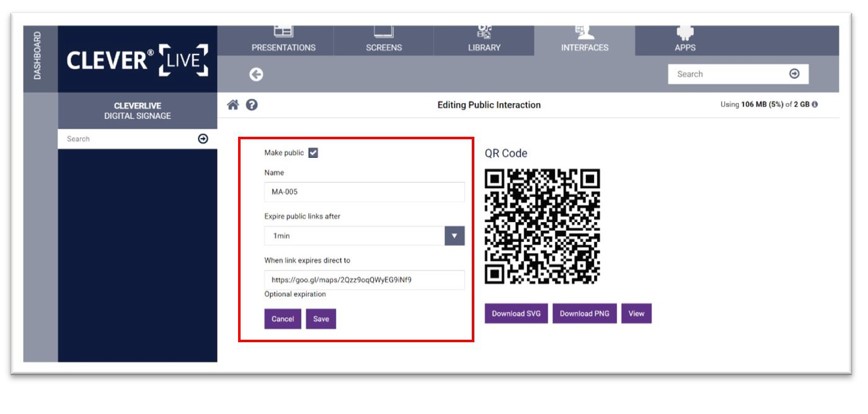Open the Library tab
This screenshot has height=414, width=868.
(x=484, y=40)
